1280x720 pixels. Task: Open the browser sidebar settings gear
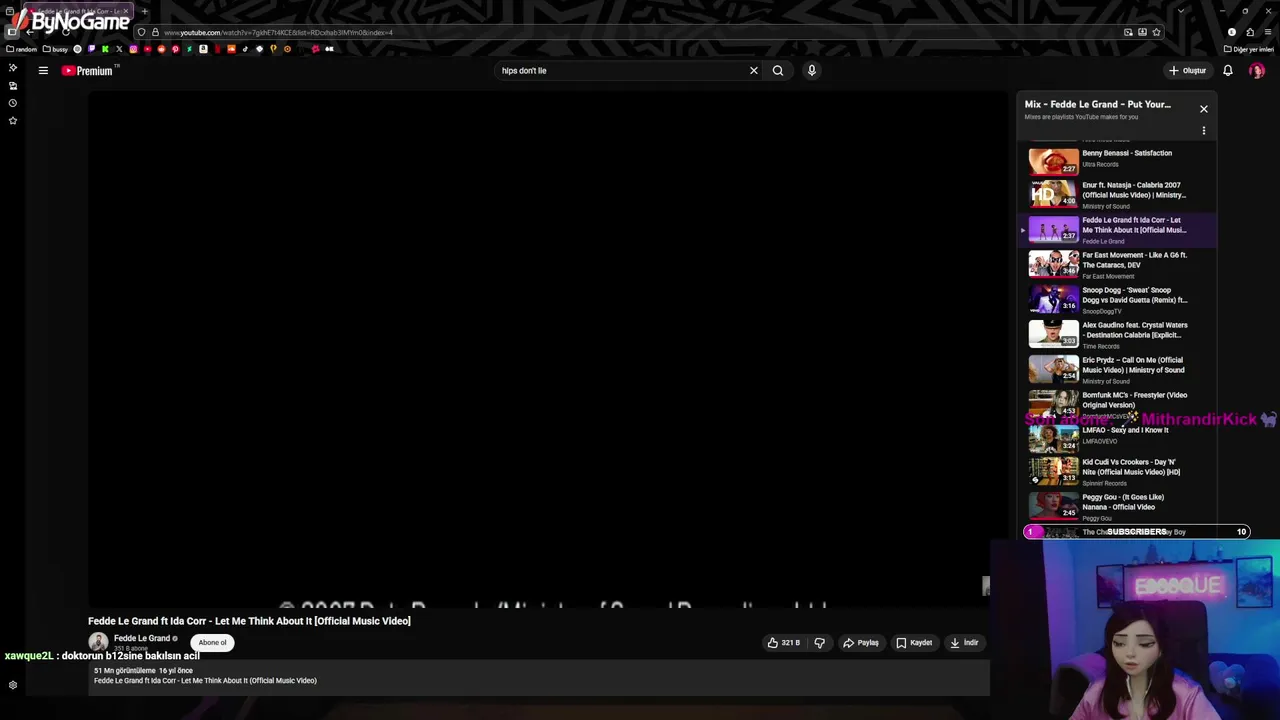pyautogui.click(x=13, y=685)
